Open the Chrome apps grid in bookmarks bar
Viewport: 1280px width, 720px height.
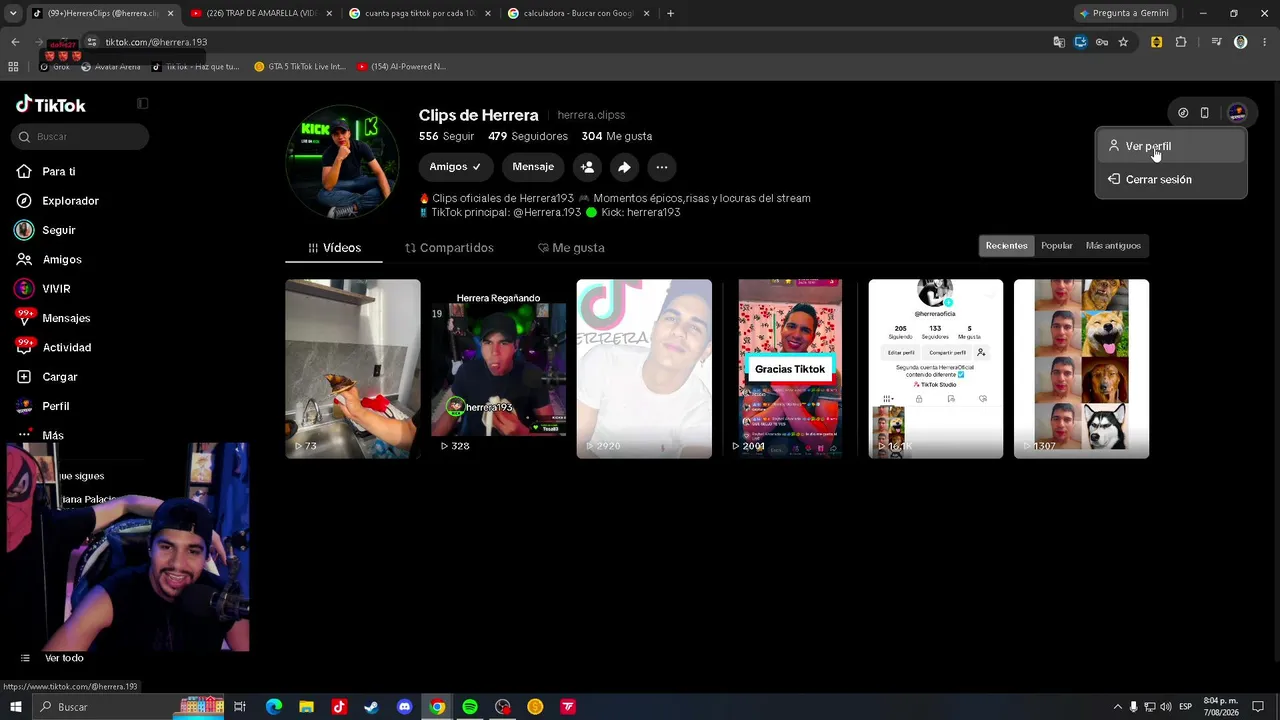coord(13,66)
